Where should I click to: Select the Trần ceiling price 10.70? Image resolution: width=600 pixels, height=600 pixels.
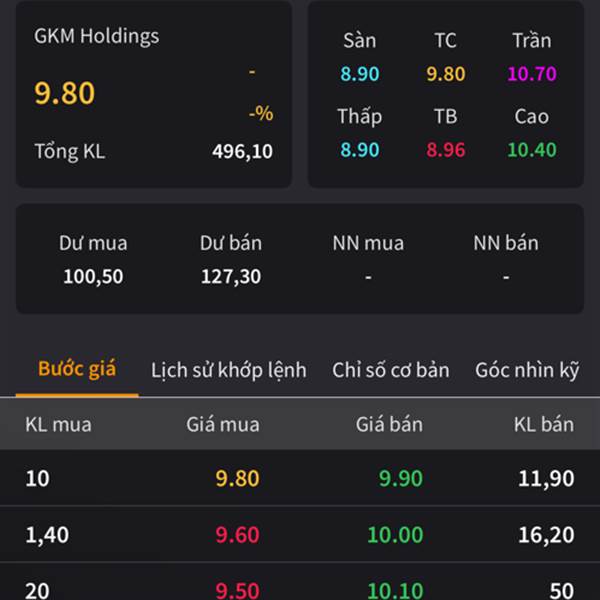coord(532,73)
